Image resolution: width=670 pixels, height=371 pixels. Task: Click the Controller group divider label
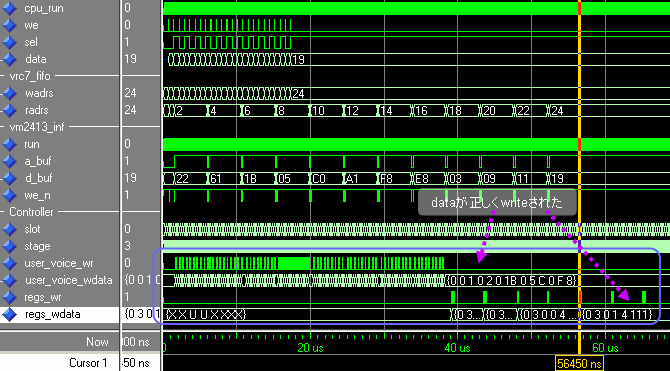pyautogui.click(x=31, y=212)
